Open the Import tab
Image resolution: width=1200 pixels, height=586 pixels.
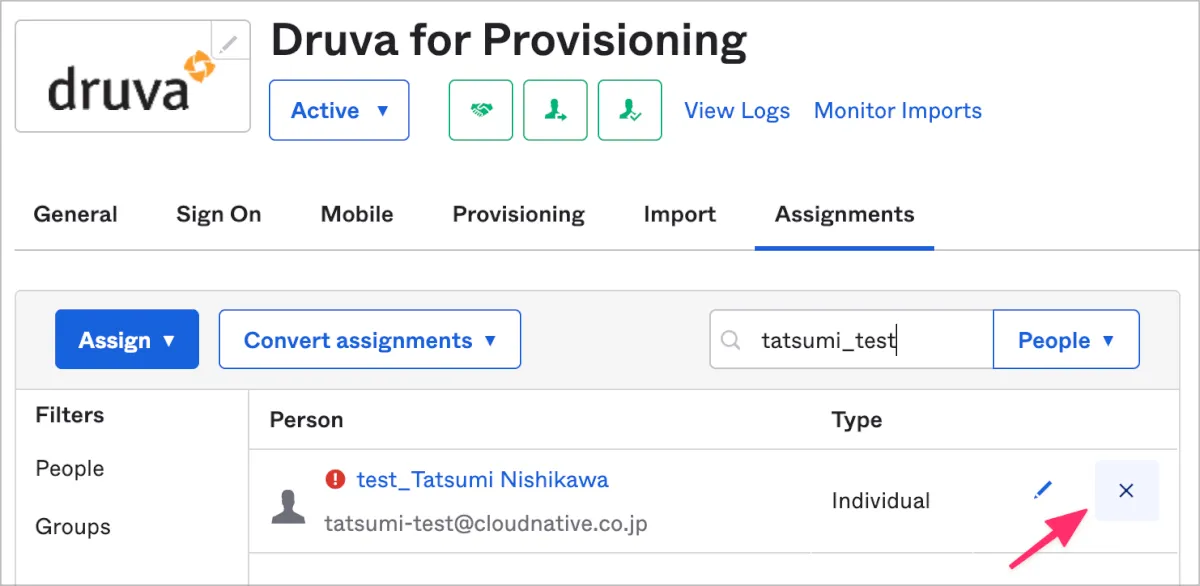pos(679,214)
